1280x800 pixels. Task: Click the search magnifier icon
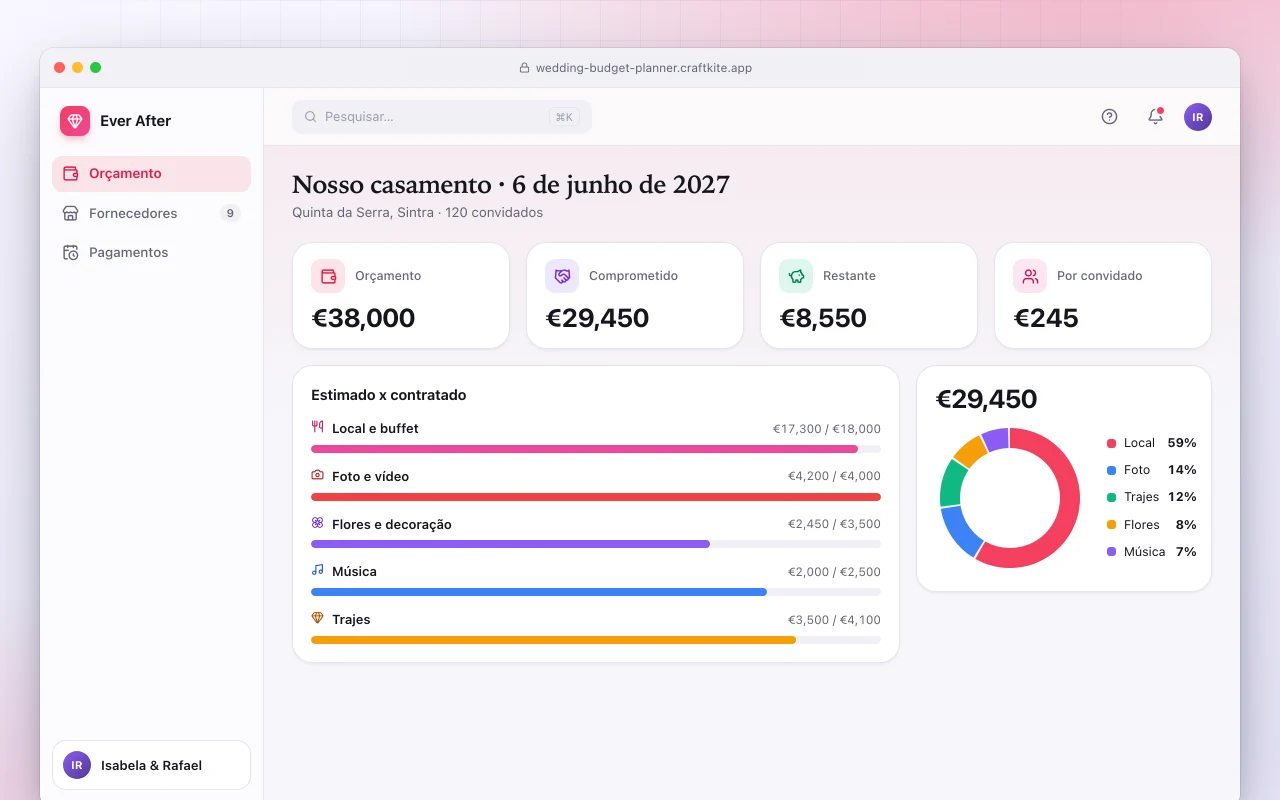tap(311, 117)
